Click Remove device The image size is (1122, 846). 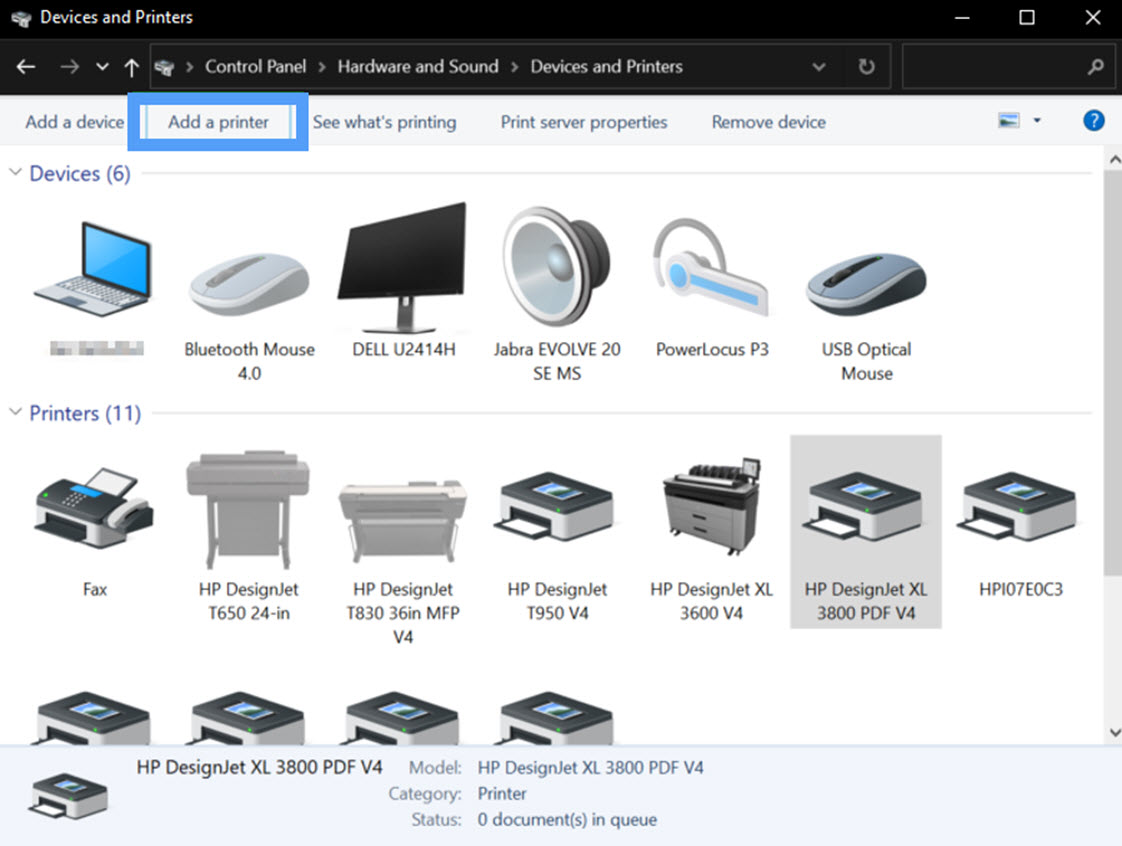point(769,122)
